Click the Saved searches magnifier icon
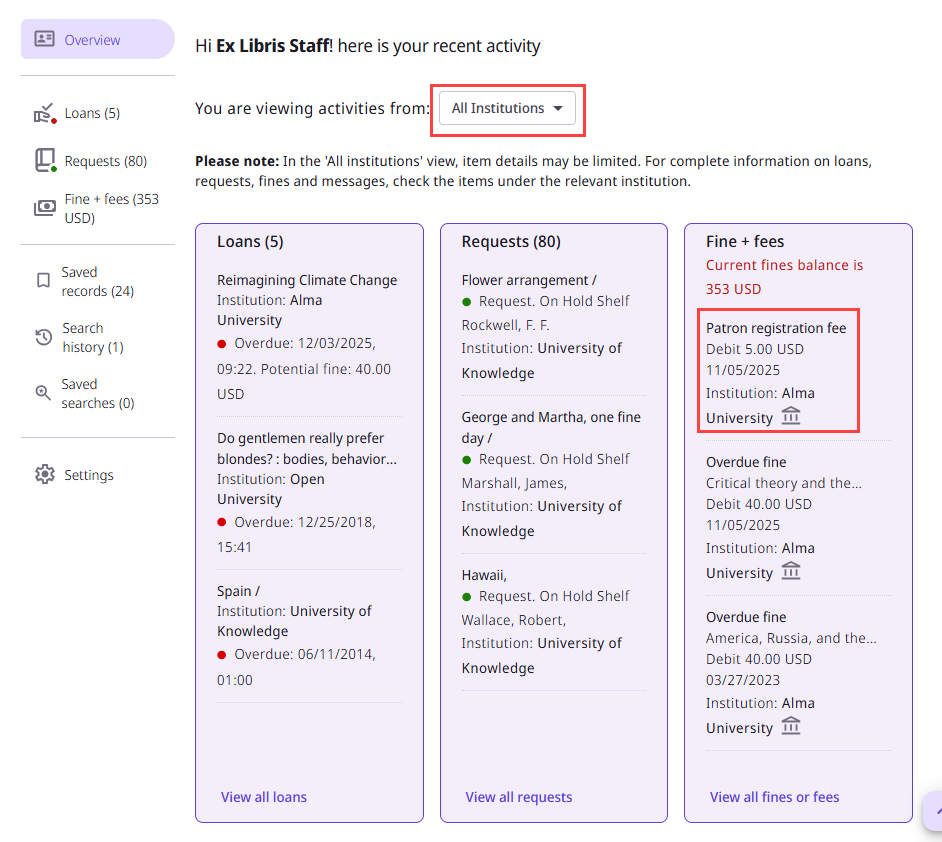 [43, 393]
